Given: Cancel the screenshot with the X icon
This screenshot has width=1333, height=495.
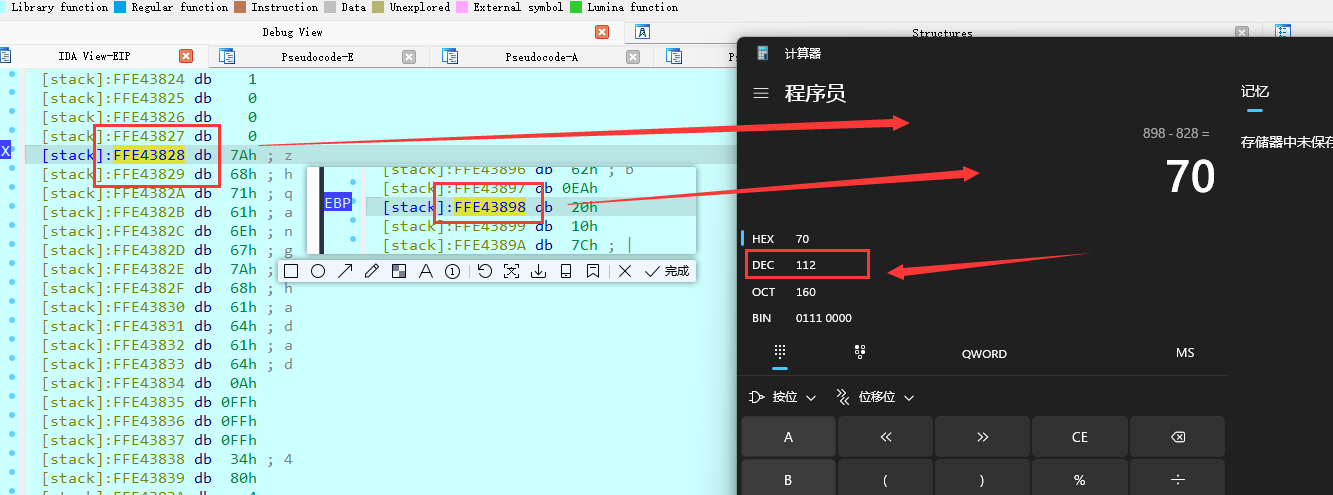Looking at the screenshot, I should coord(625,271).
